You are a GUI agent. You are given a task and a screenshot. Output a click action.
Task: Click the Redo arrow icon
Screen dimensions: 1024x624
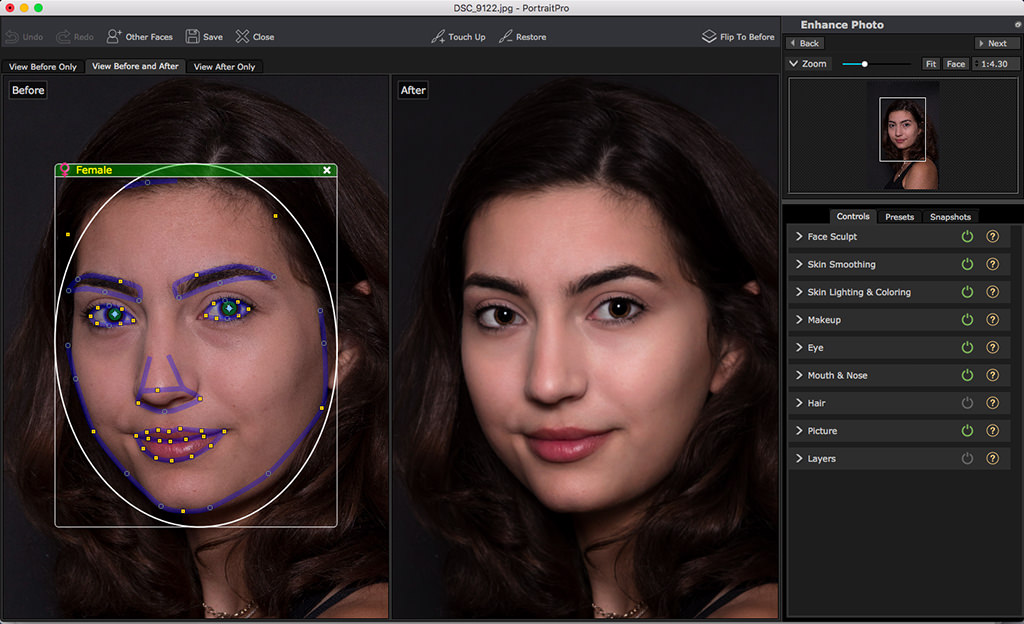(x=63, y=37)
